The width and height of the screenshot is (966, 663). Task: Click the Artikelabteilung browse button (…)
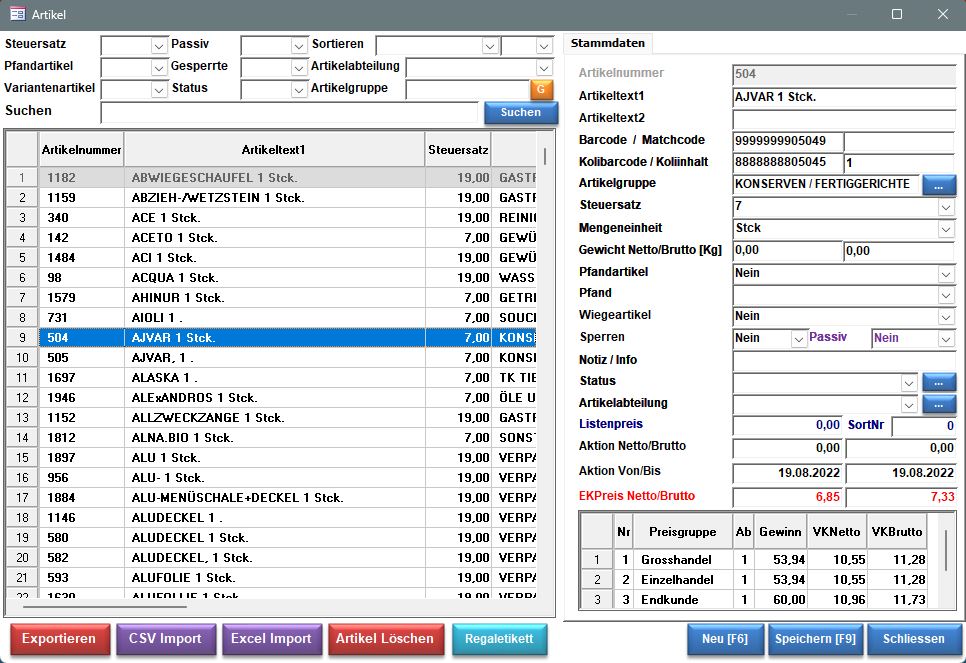coord(938,404)
